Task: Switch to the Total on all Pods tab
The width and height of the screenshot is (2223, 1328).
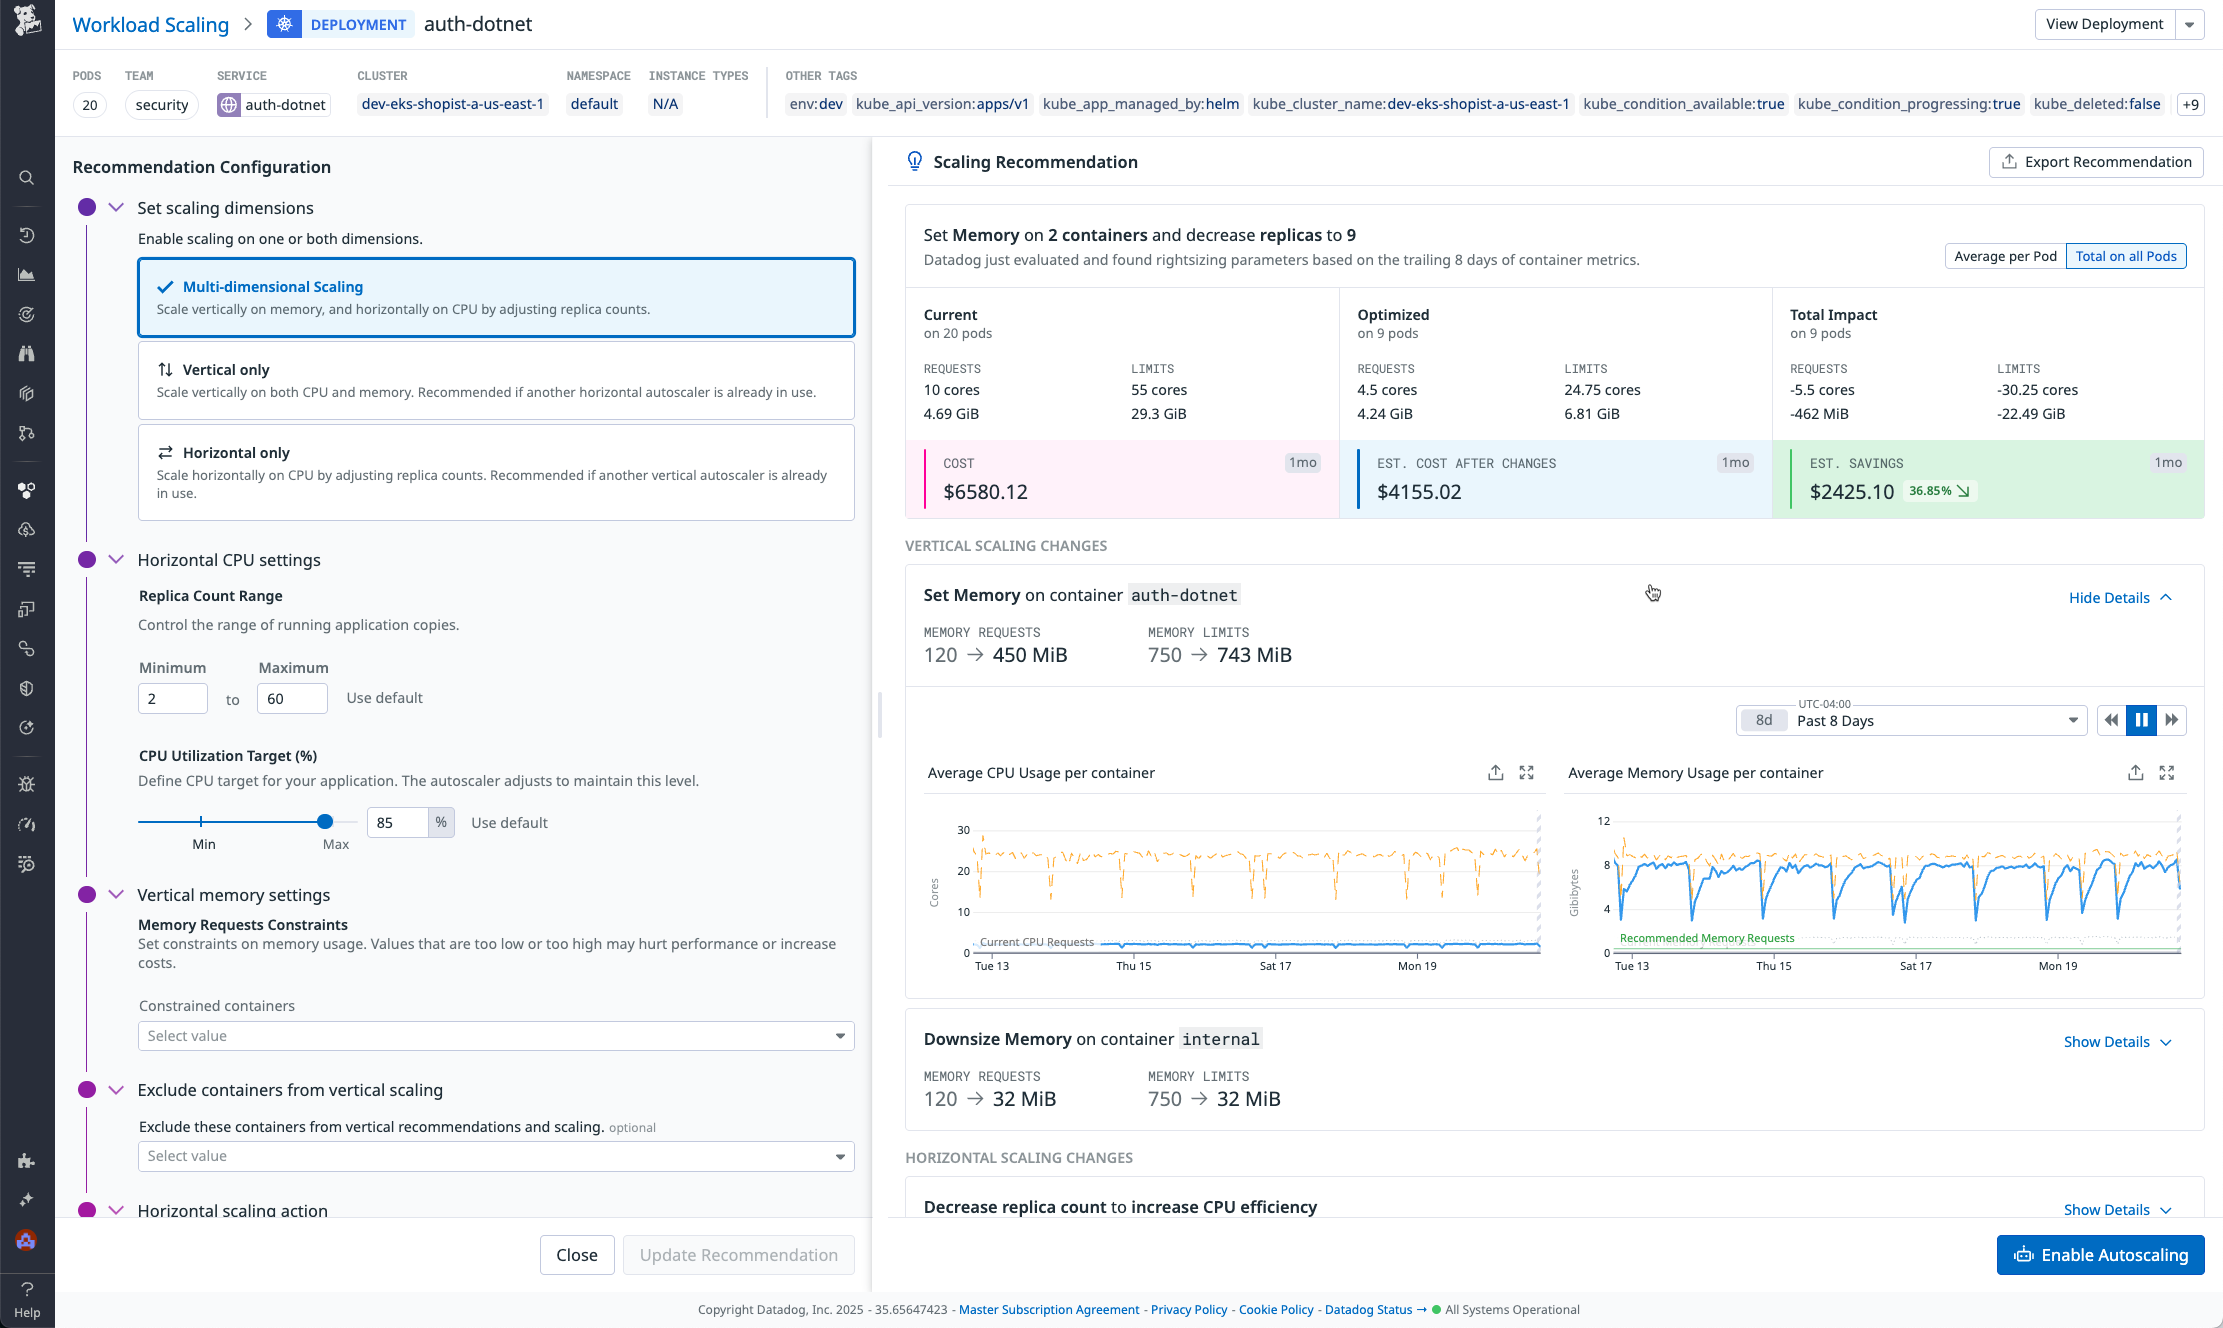Action: pyautogui.click(x=2125, y=256)
